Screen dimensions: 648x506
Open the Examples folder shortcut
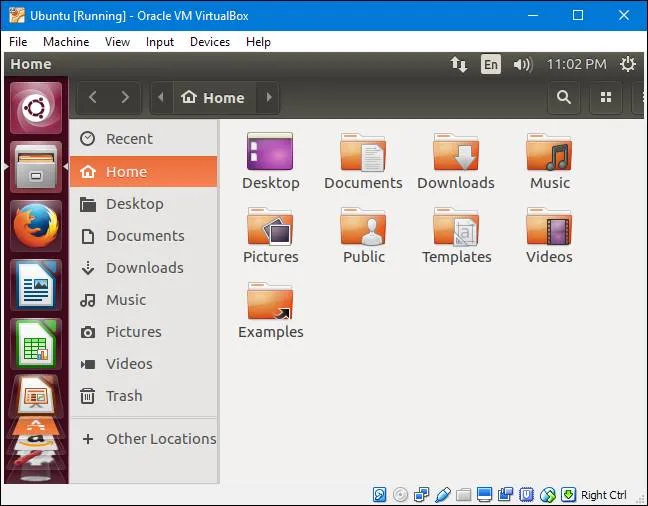(x=270, y=303)
